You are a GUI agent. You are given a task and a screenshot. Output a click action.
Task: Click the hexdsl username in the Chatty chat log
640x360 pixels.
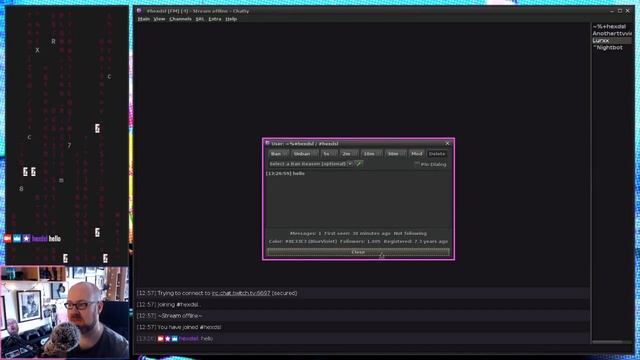tap(189, 338)
